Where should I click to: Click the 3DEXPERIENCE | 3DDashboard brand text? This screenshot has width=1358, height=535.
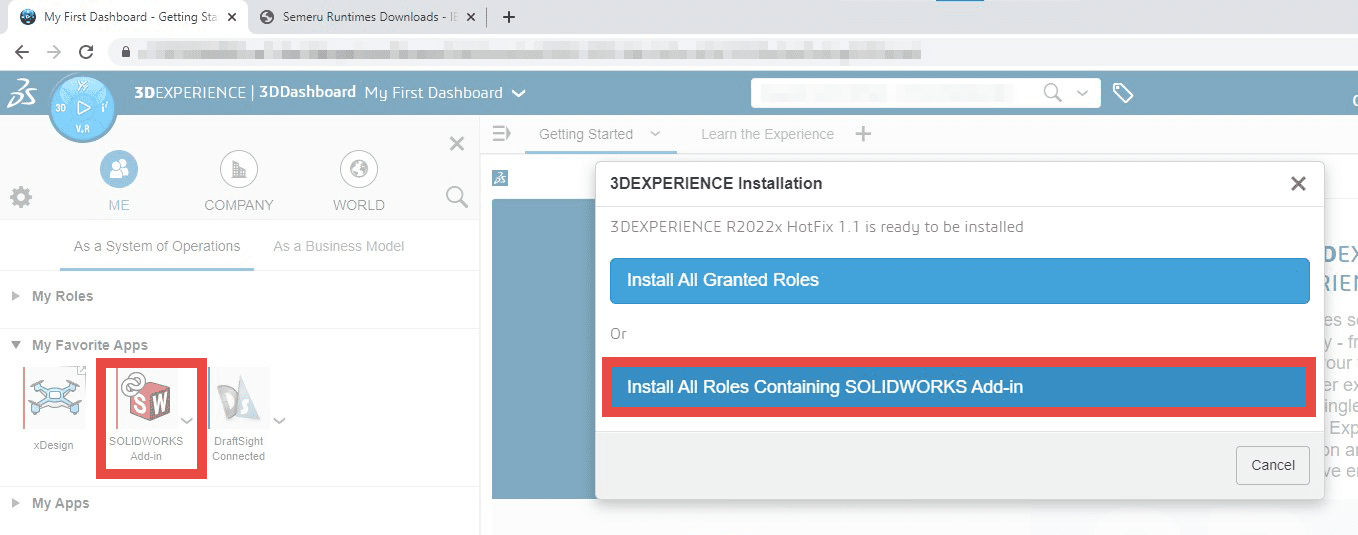pyautogui.click(x=245, y=92)
